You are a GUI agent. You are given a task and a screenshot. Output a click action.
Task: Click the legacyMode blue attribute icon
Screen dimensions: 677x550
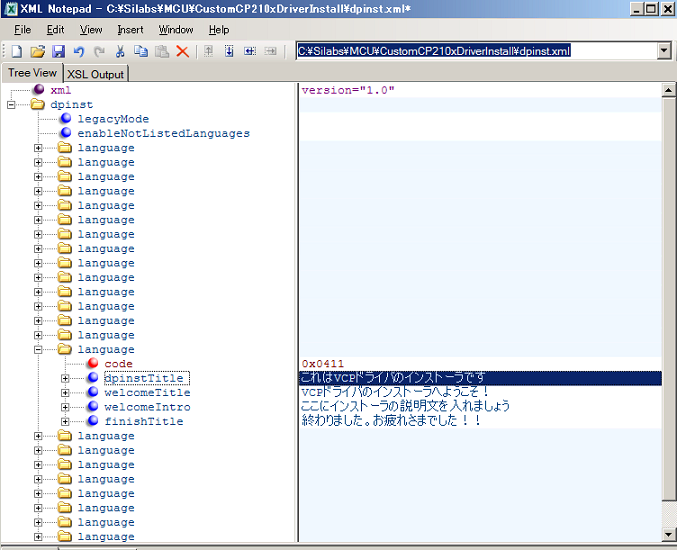click(x=66, y=118)
